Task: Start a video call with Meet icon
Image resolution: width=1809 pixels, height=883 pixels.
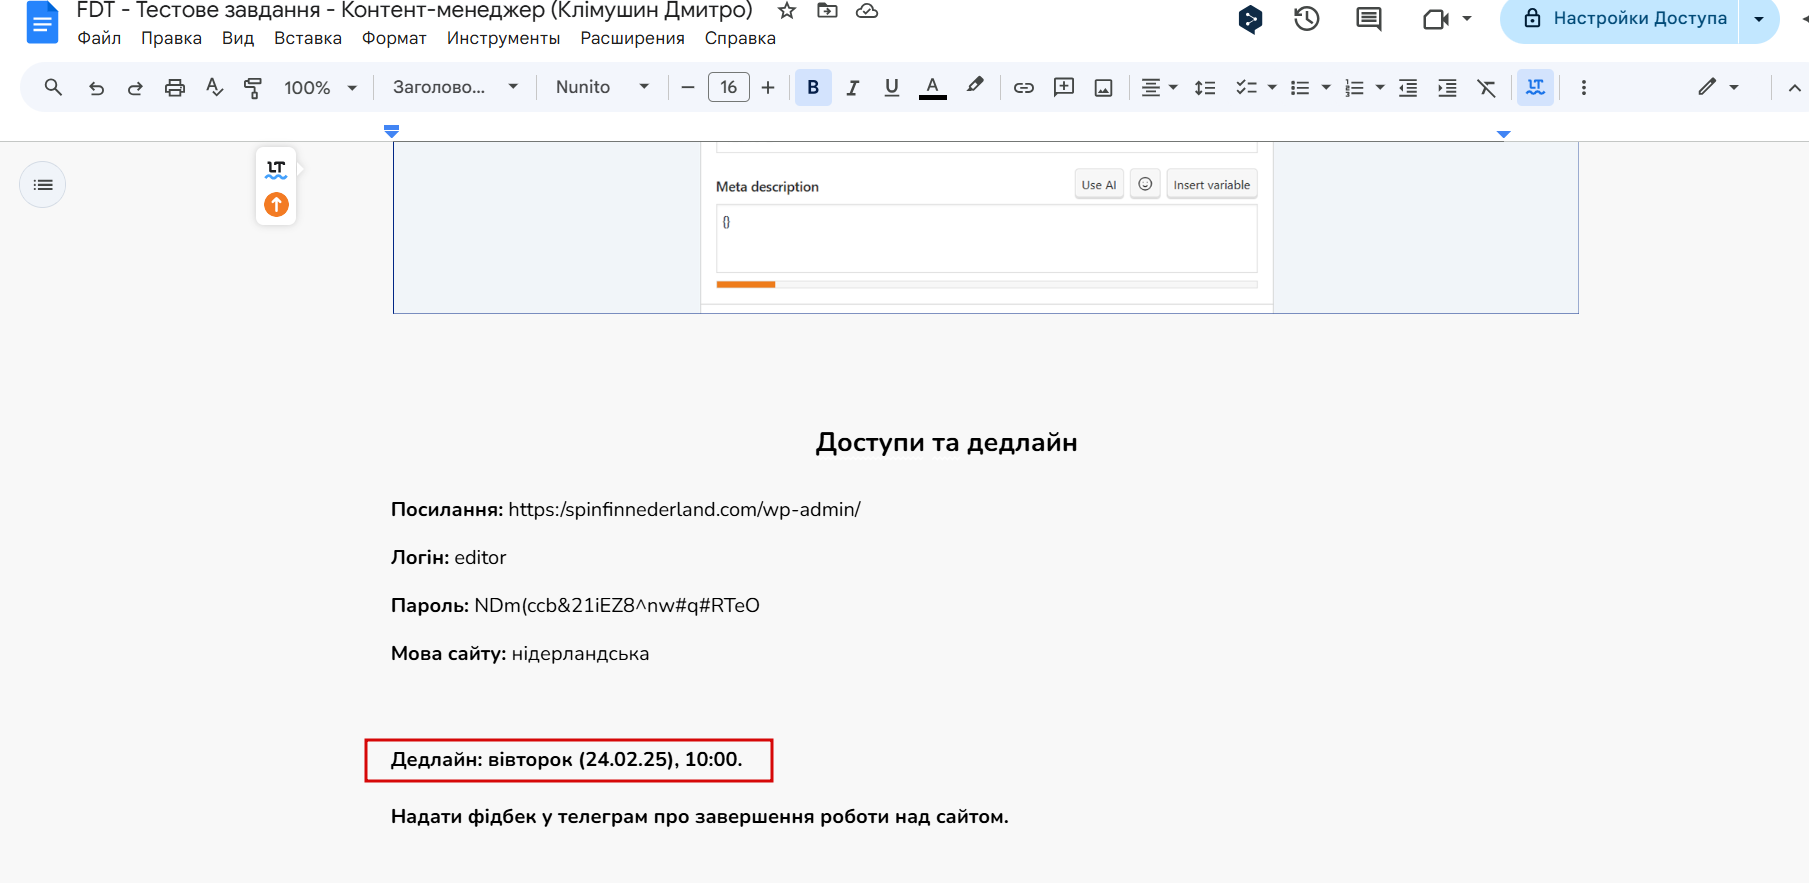Action: 1436,19
